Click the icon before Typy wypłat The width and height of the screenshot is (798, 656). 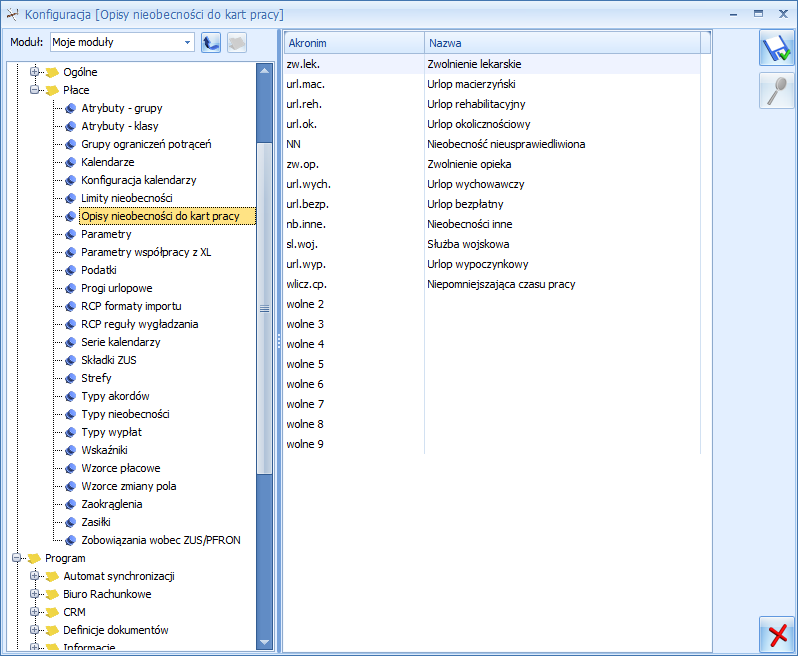pyautogui.click(x=71, y=433)
